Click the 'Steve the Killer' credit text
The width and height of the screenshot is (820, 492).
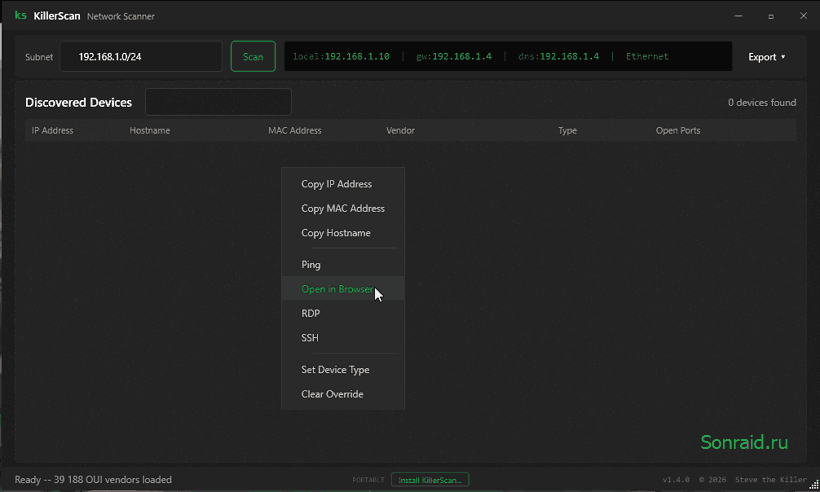tap(770, 479)
